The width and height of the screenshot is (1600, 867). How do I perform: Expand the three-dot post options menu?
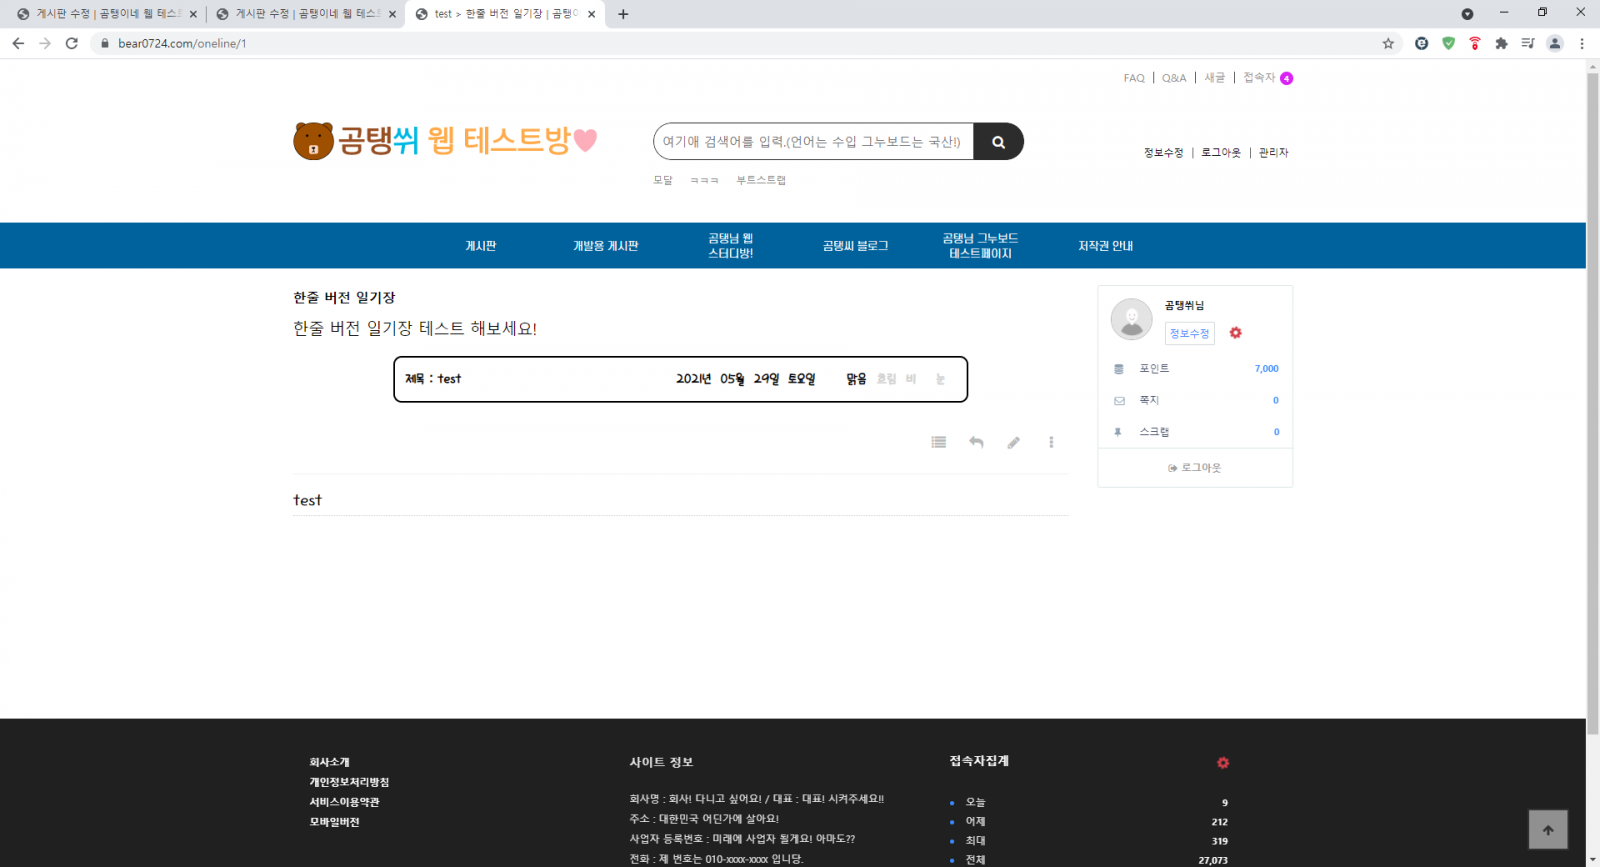[1051, 442]
